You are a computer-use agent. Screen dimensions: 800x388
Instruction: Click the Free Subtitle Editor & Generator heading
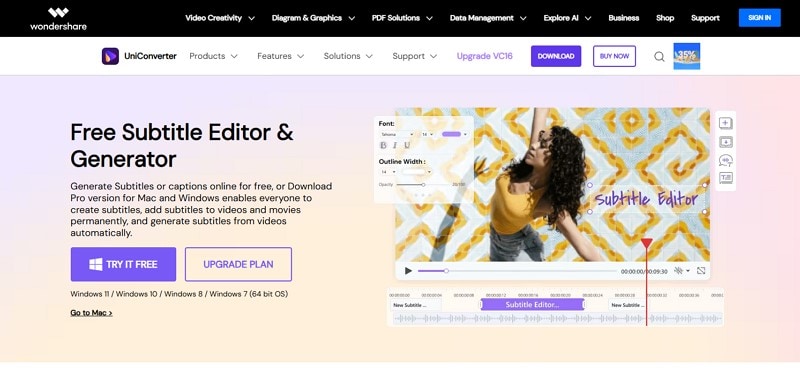click(x=182, y=146)
